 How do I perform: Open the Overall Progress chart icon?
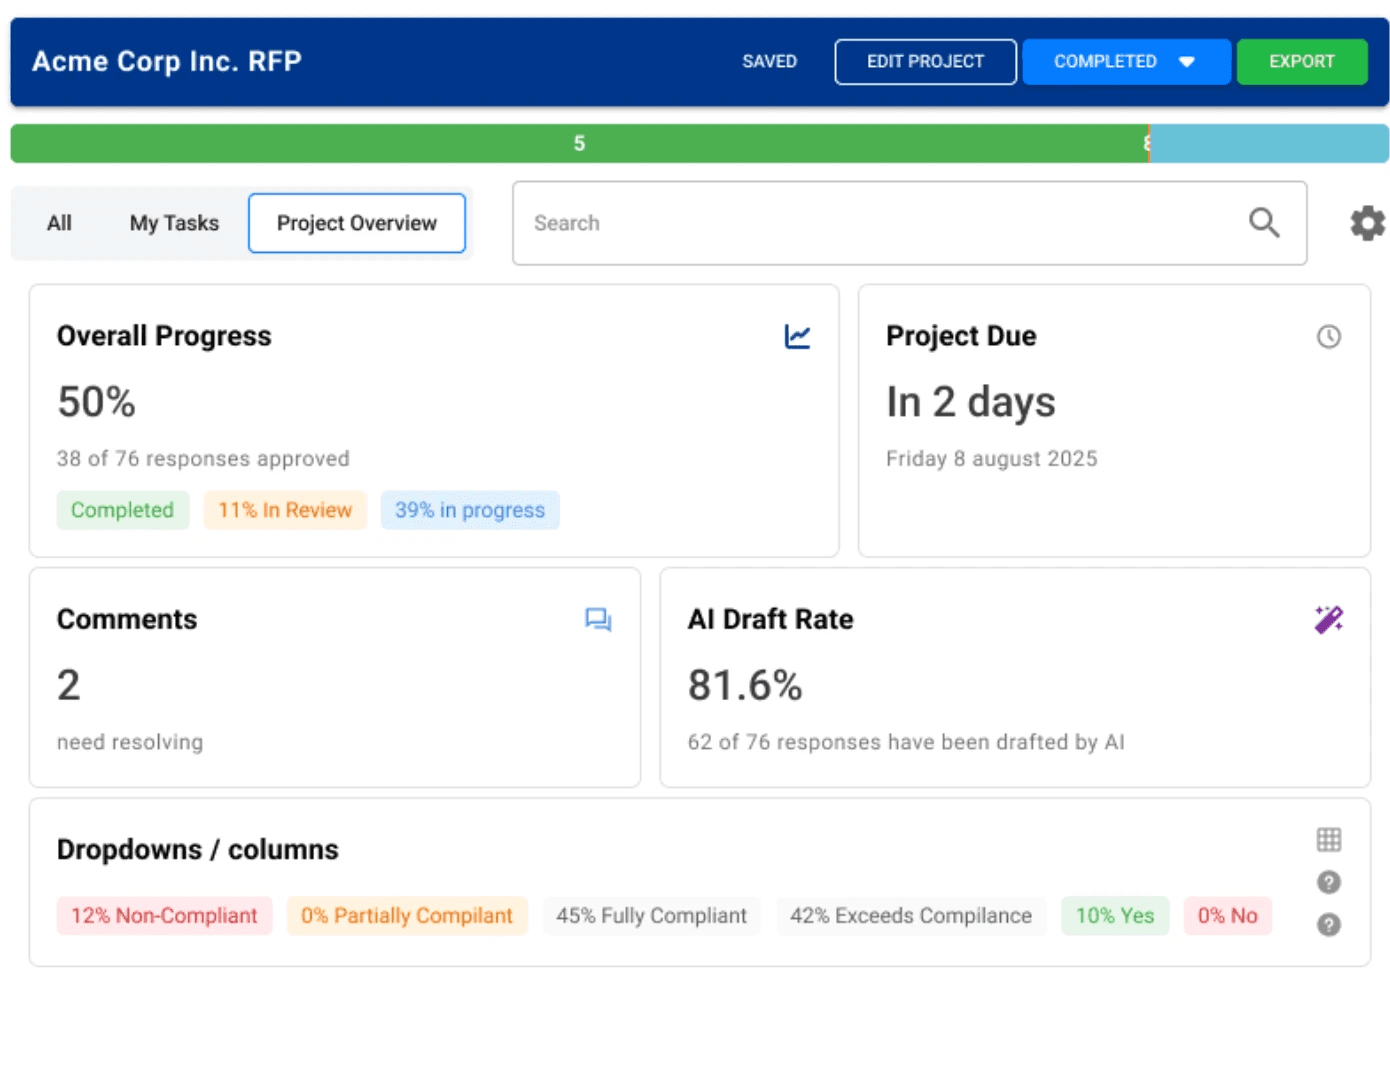pos(797,337)
